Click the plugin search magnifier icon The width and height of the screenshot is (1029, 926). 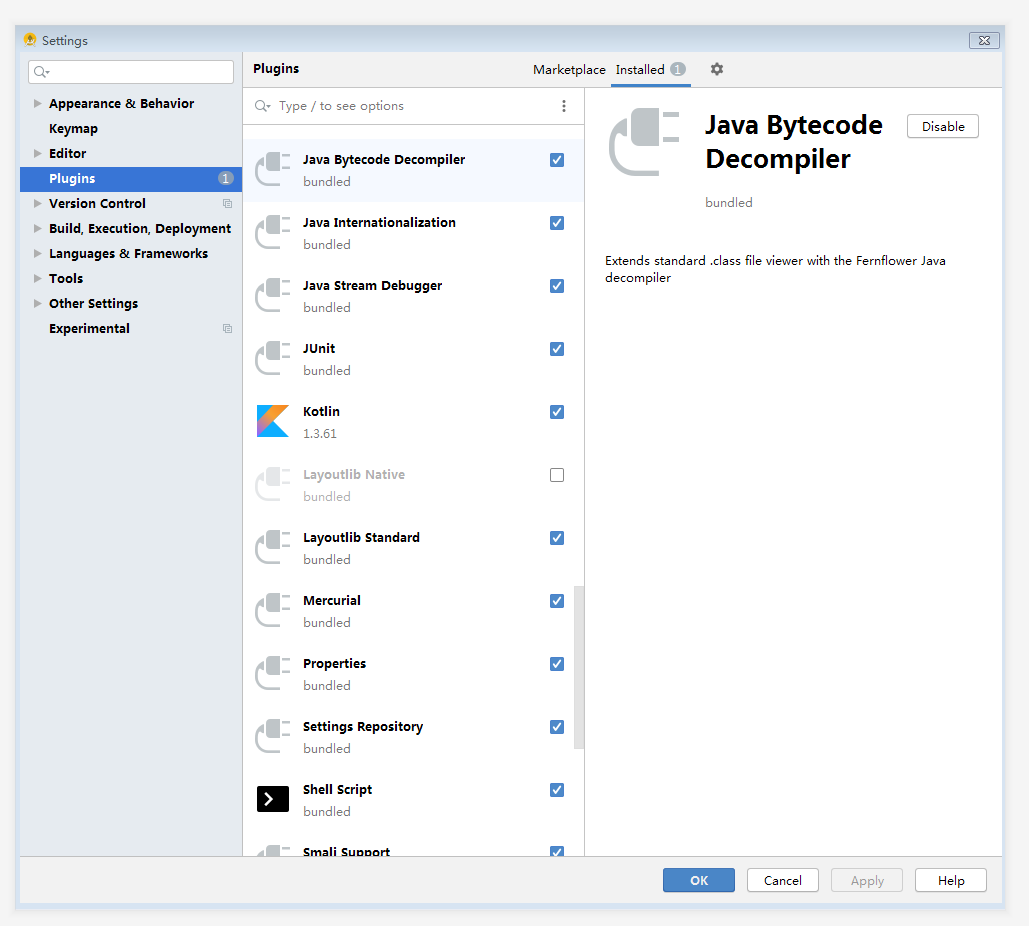tap(262, 106)
